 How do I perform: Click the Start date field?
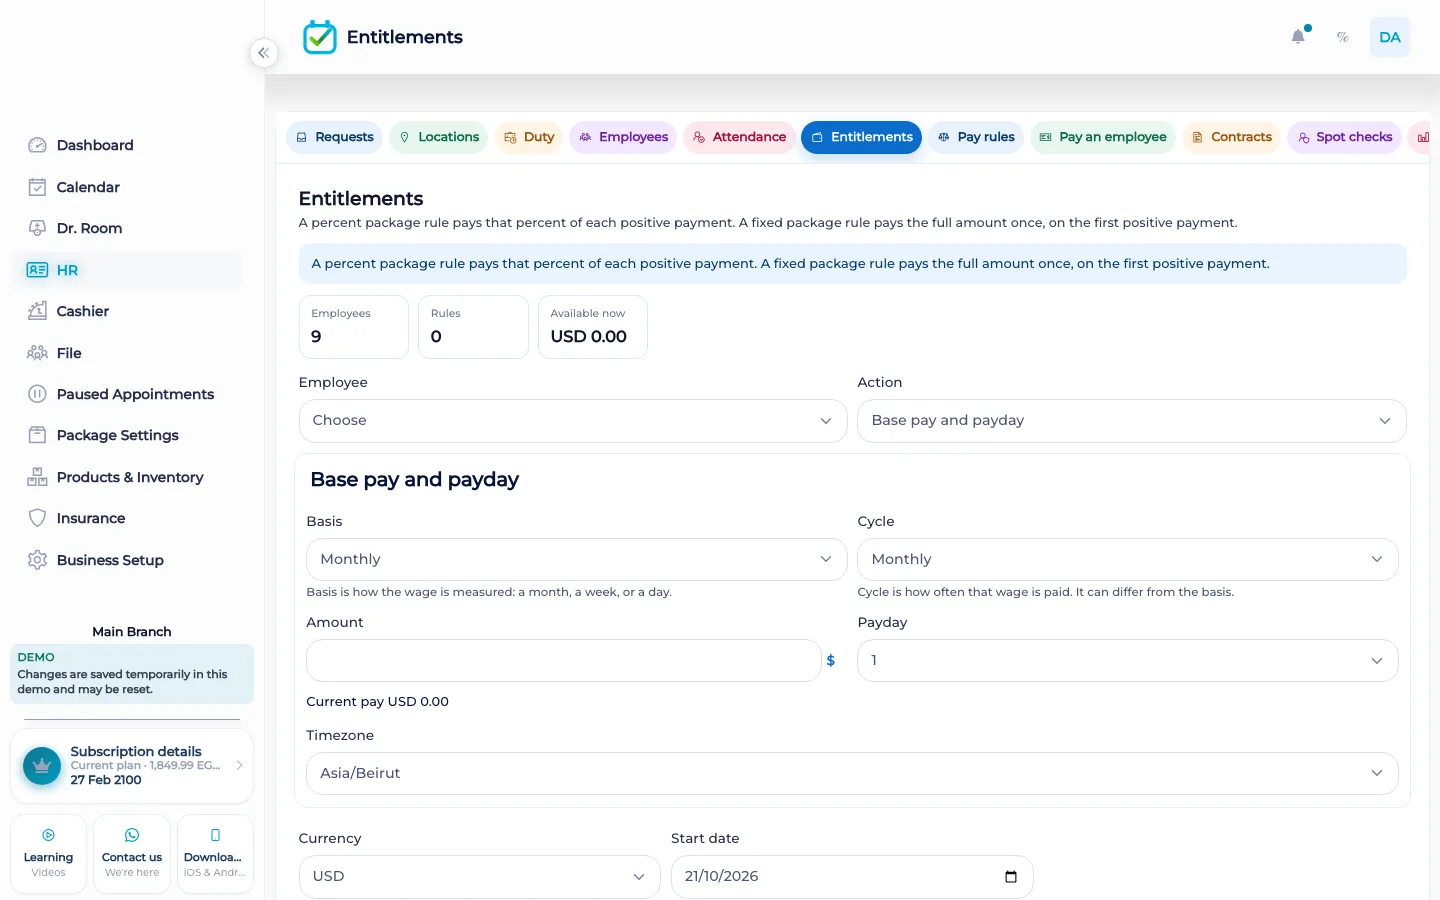[852, 877]
